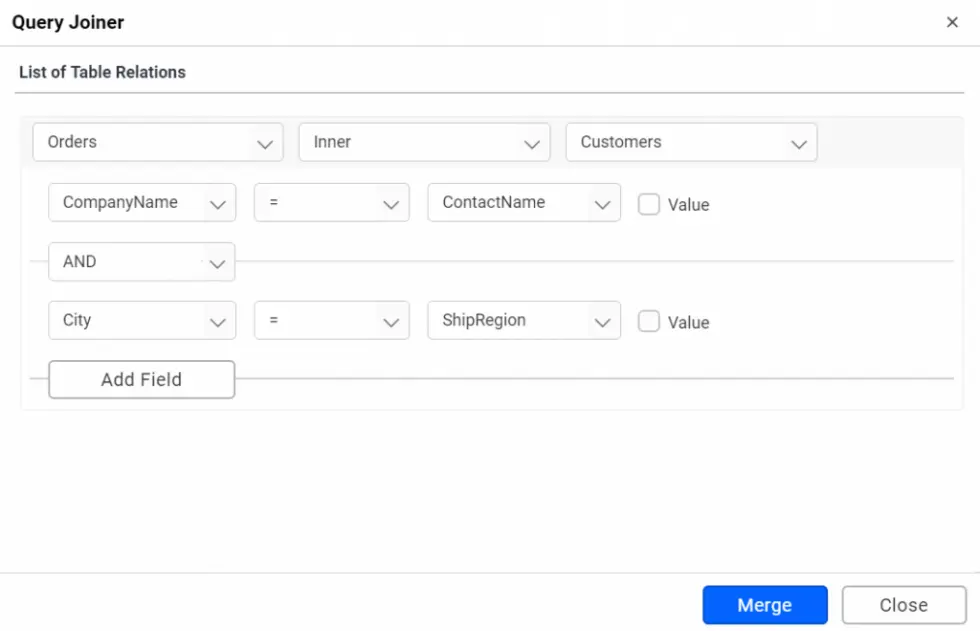Image resolution: width=980 pixels, height=631 pixels.
Task: Click the Close button at bottom right
Action: 903,605
